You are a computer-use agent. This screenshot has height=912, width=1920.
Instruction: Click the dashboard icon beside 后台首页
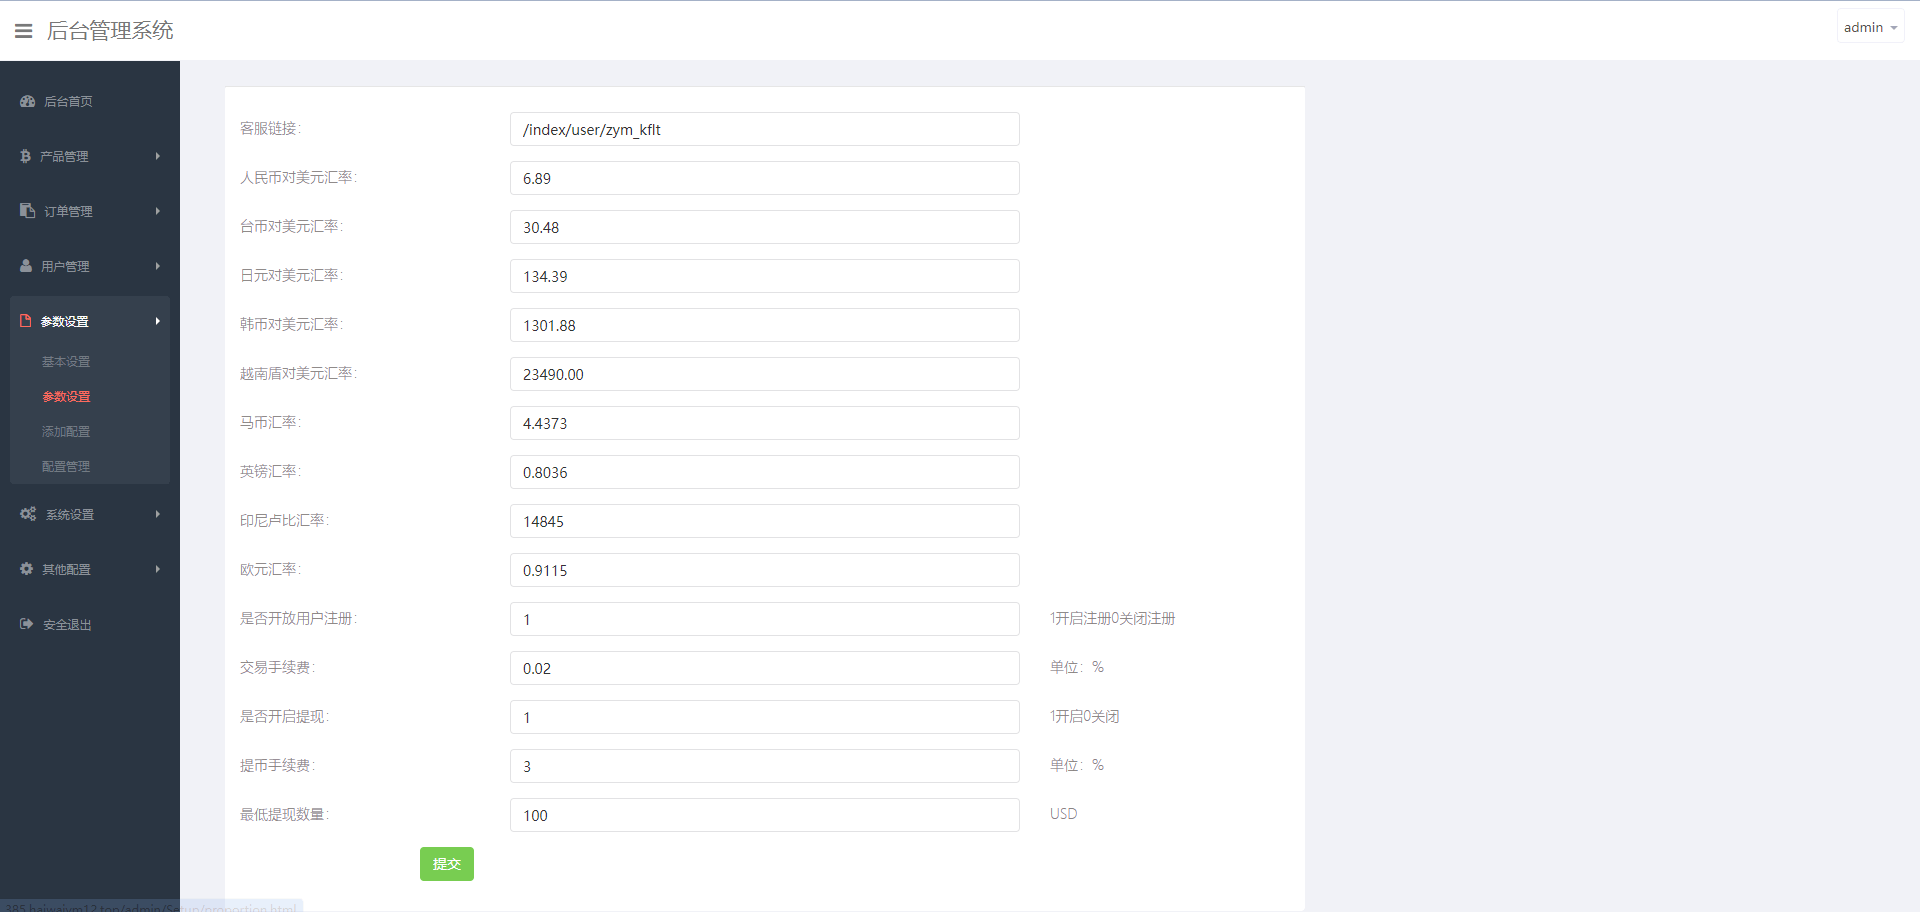[27, 101]
